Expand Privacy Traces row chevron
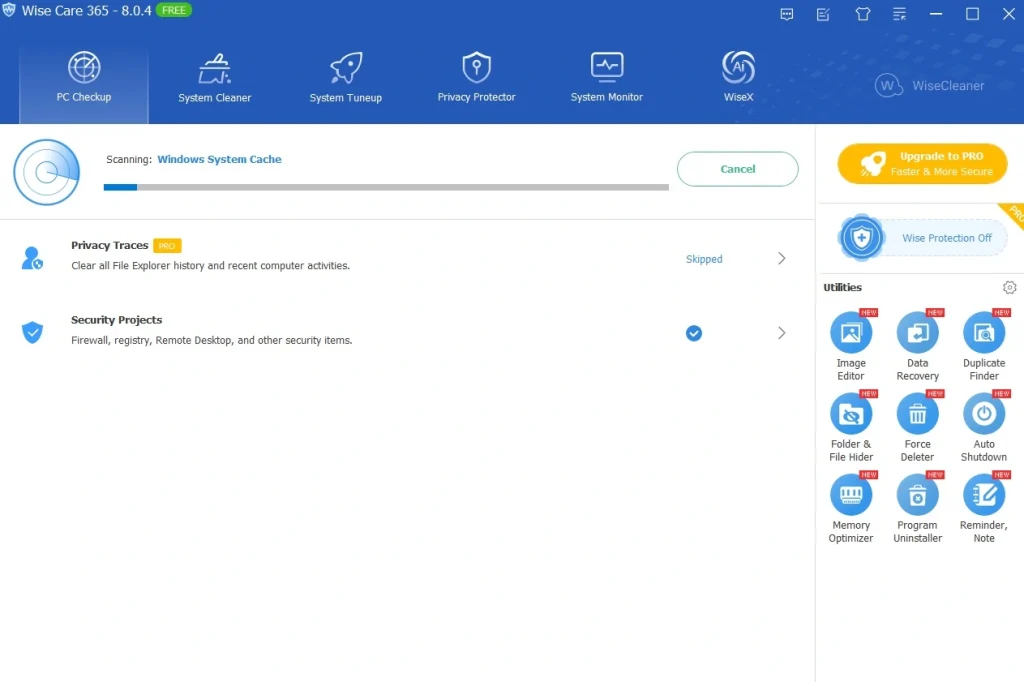 pos(782,259)
